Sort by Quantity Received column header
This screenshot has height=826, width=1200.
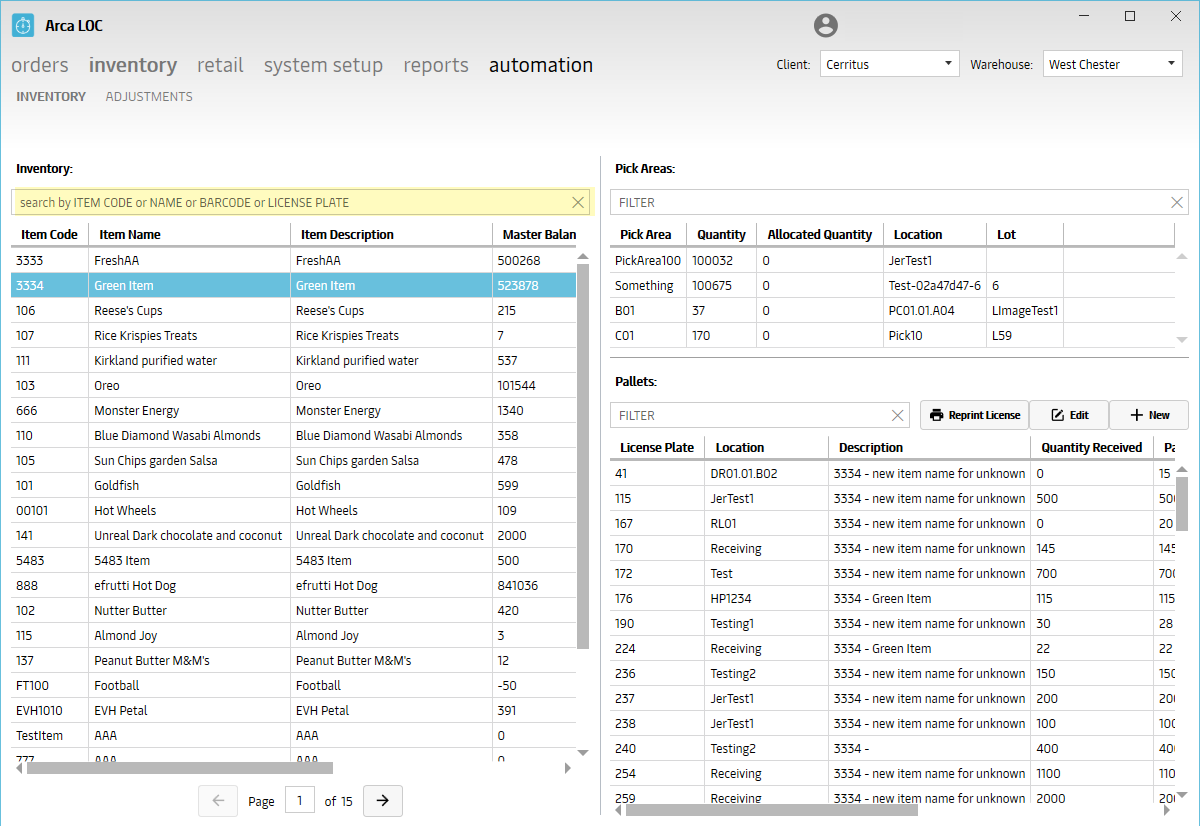tap(1092, 448)
